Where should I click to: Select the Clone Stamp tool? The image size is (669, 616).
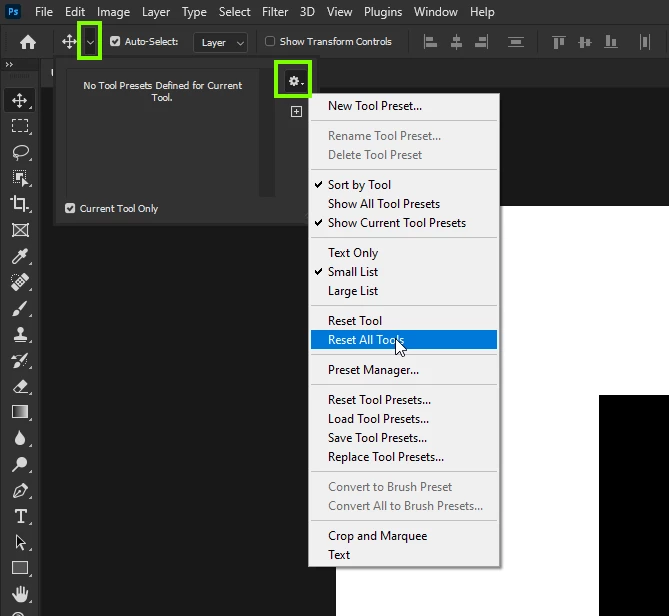[x=20, y=334]
